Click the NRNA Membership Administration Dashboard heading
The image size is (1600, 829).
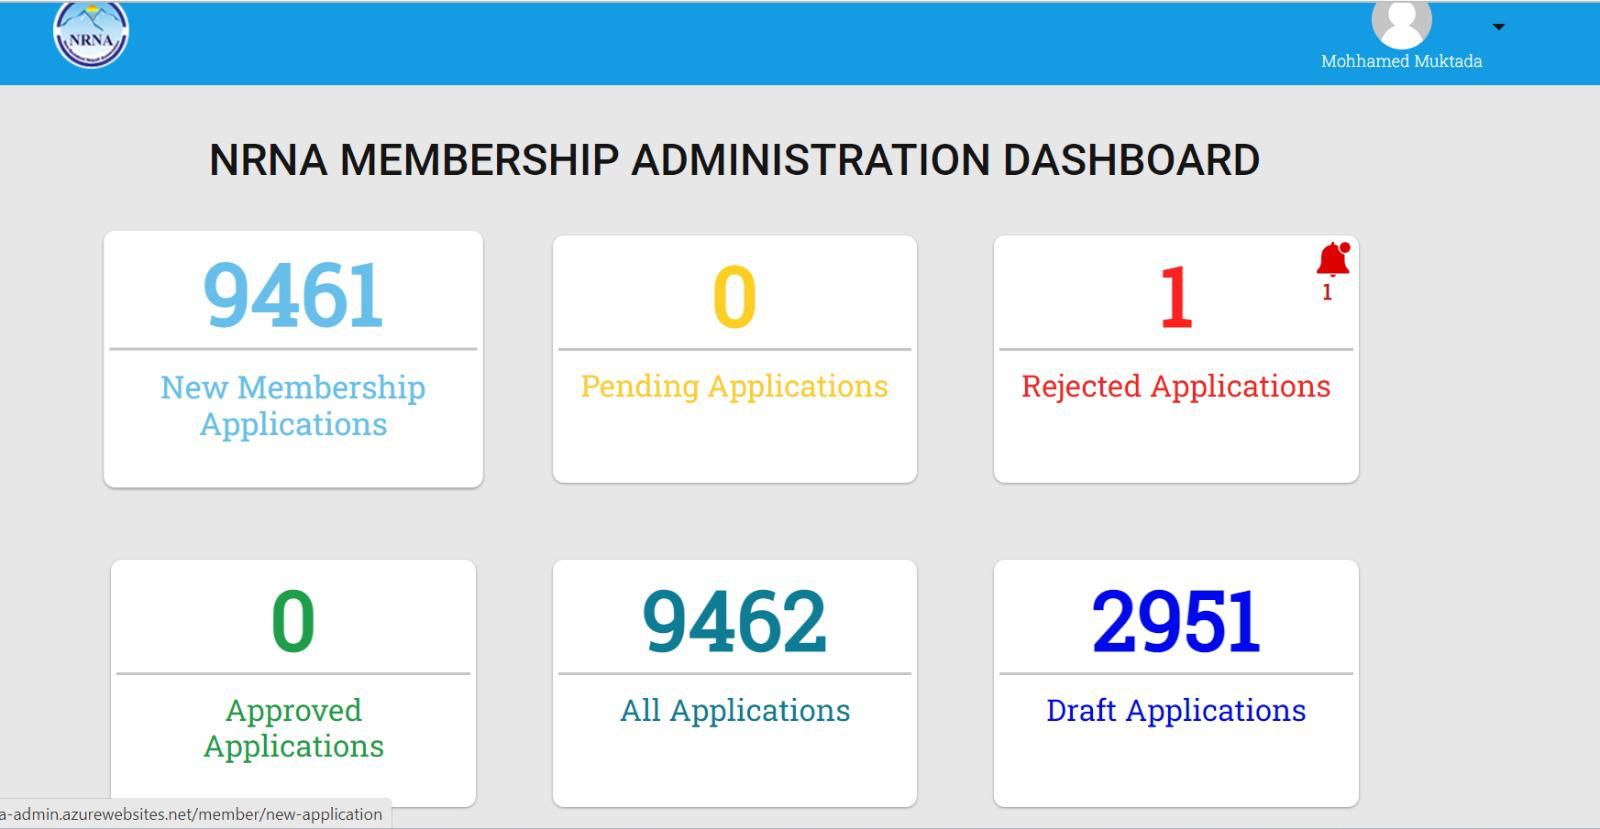(x=734, y=160)
